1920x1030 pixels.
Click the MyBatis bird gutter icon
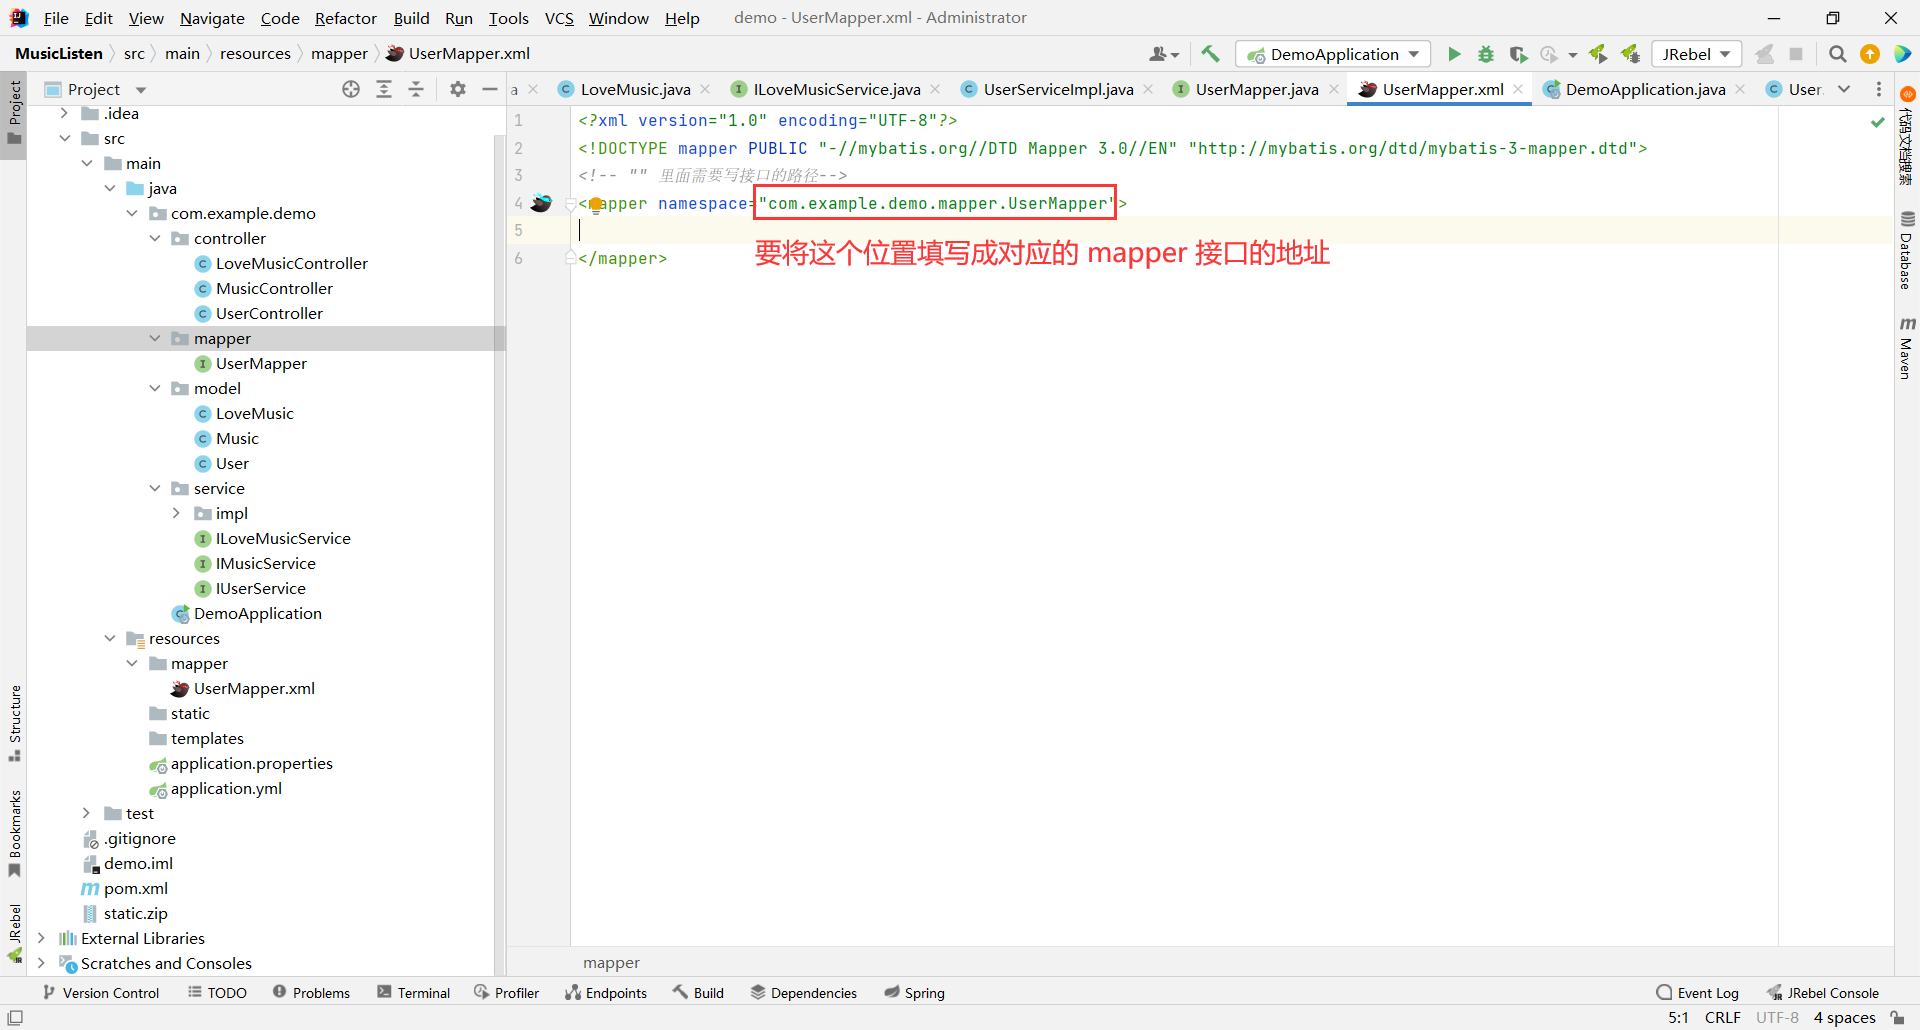coord(541,203)
